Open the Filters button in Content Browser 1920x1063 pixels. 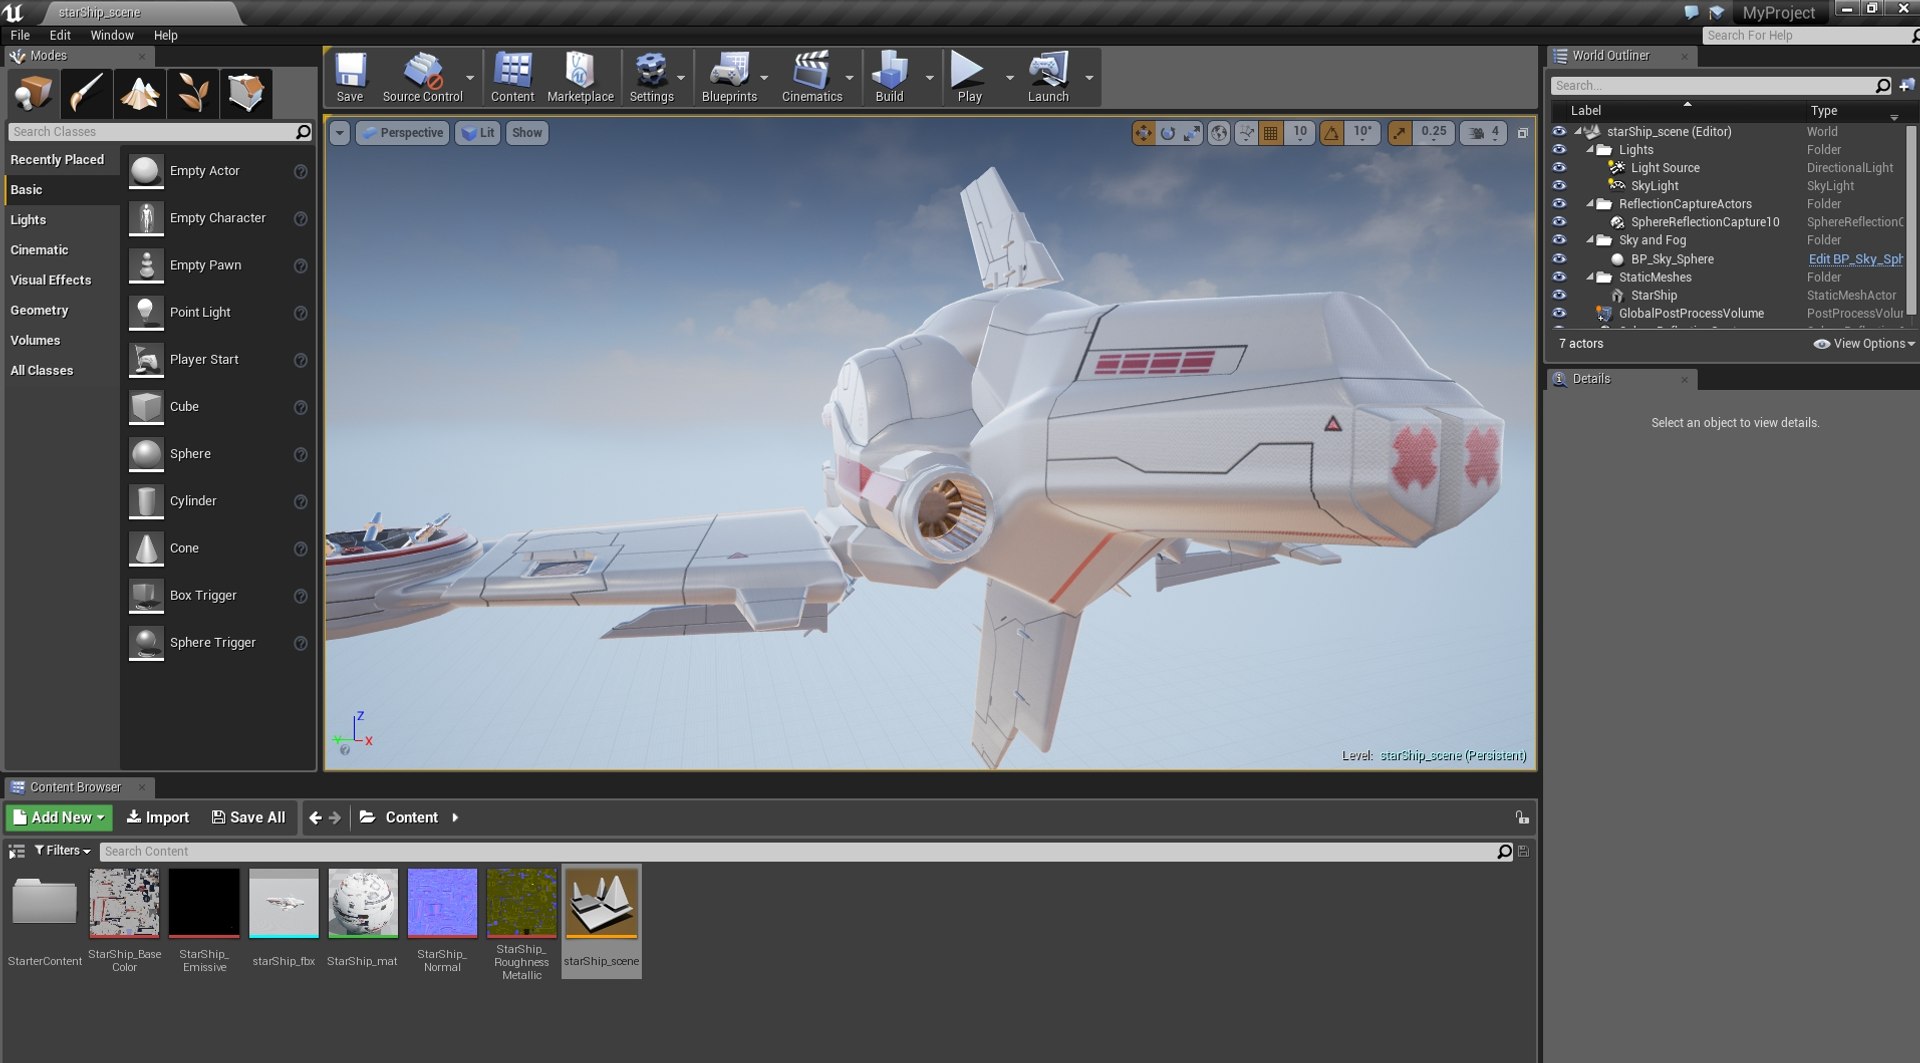coord(62,851)
